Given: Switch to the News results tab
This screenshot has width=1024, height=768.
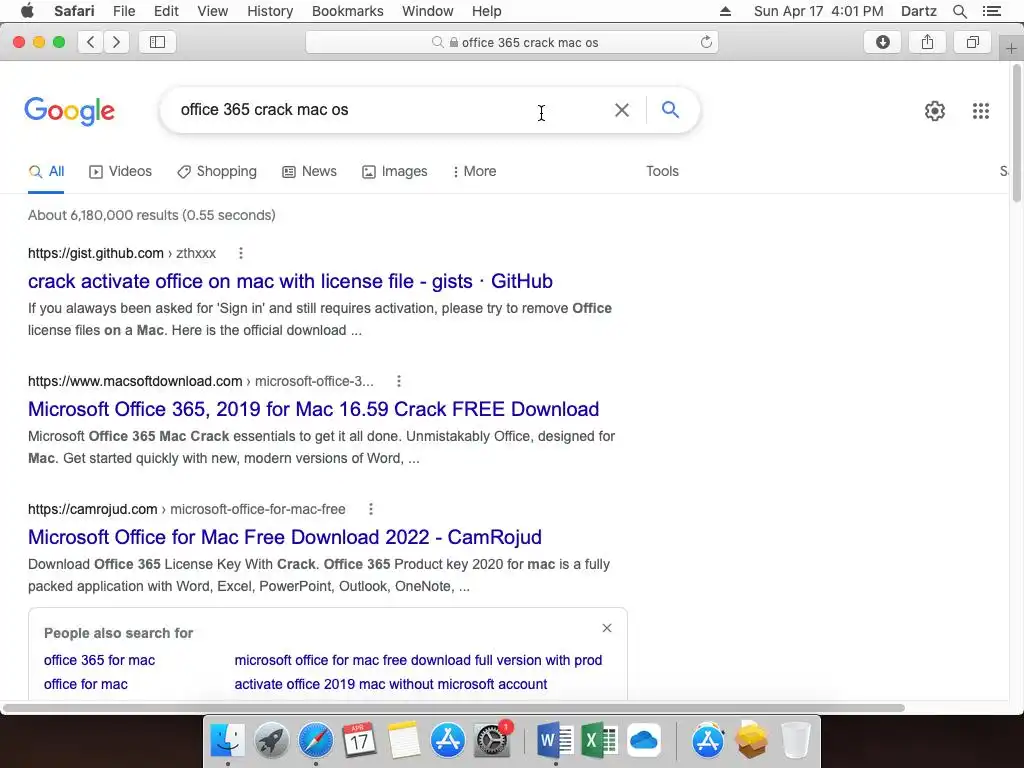Looking at the screenshot, I should point(310,172).
